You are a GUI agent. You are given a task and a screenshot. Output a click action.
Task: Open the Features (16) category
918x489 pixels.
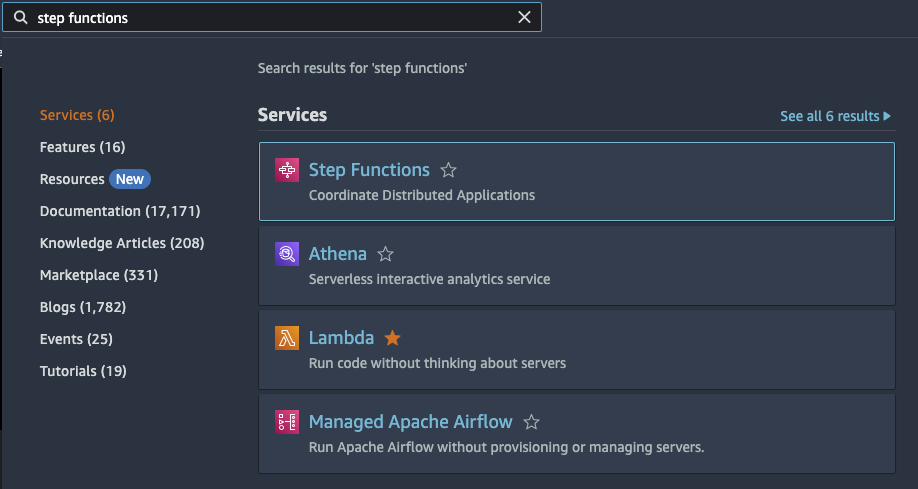[x=82, y=147]
